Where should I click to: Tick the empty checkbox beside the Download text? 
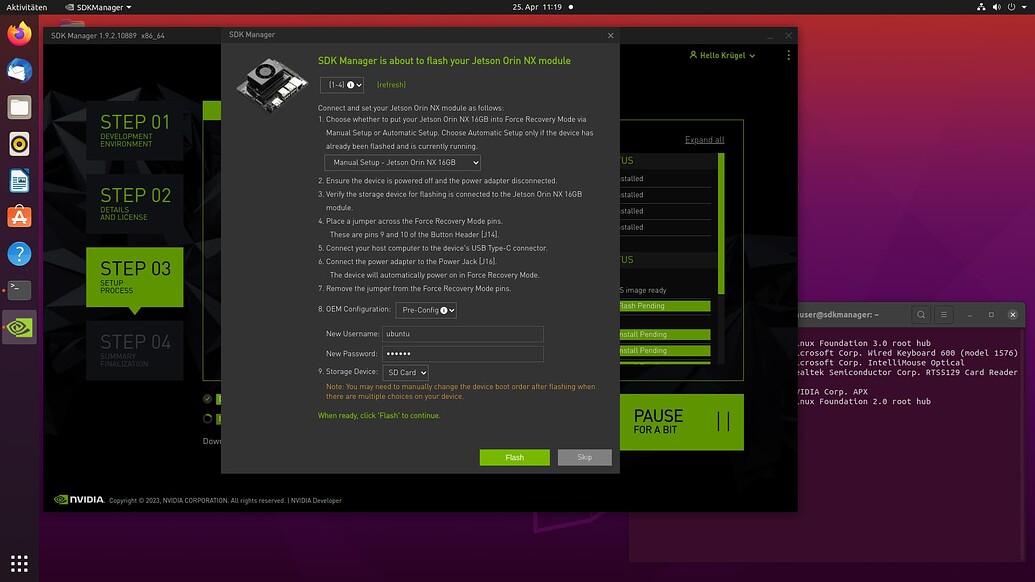pyautogui.click(x=207, y=419)
